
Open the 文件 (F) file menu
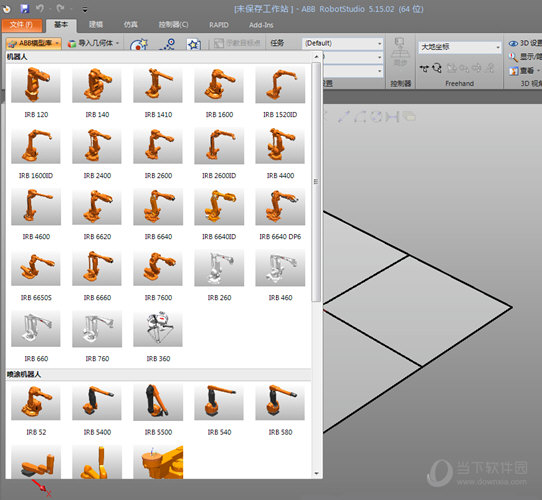click(x=21, y=25)
